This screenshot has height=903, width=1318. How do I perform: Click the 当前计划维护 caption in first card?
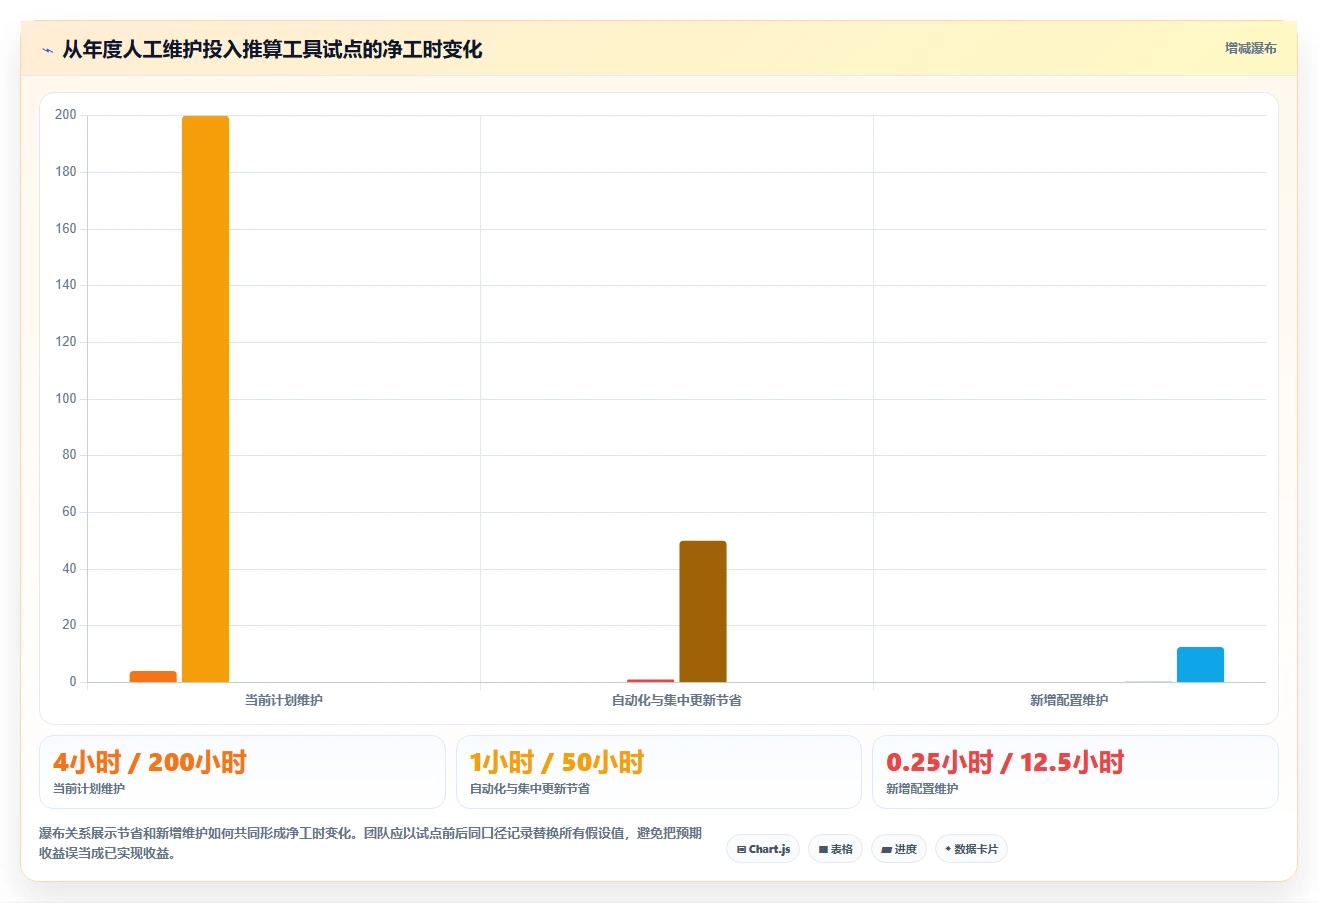pyautogui.click(x=89, y=789)
